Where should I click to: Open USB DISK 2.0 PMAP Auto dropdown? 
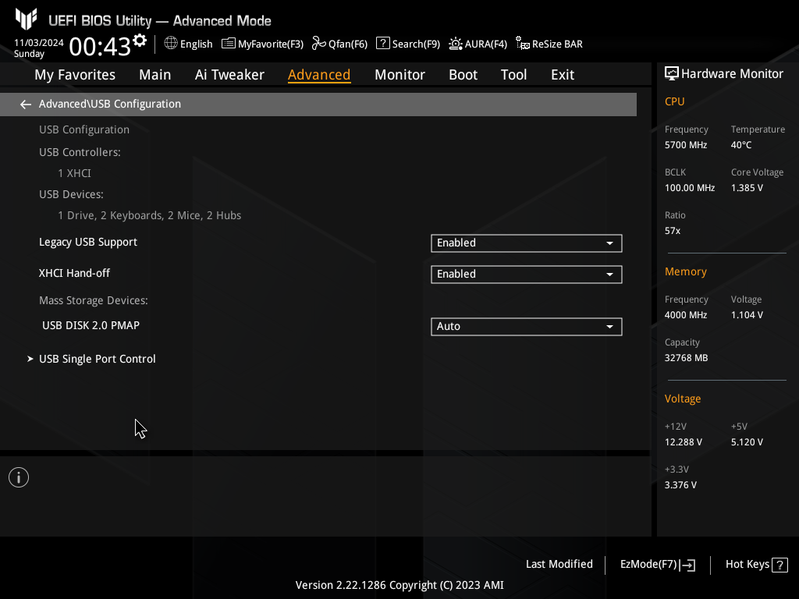526,326
